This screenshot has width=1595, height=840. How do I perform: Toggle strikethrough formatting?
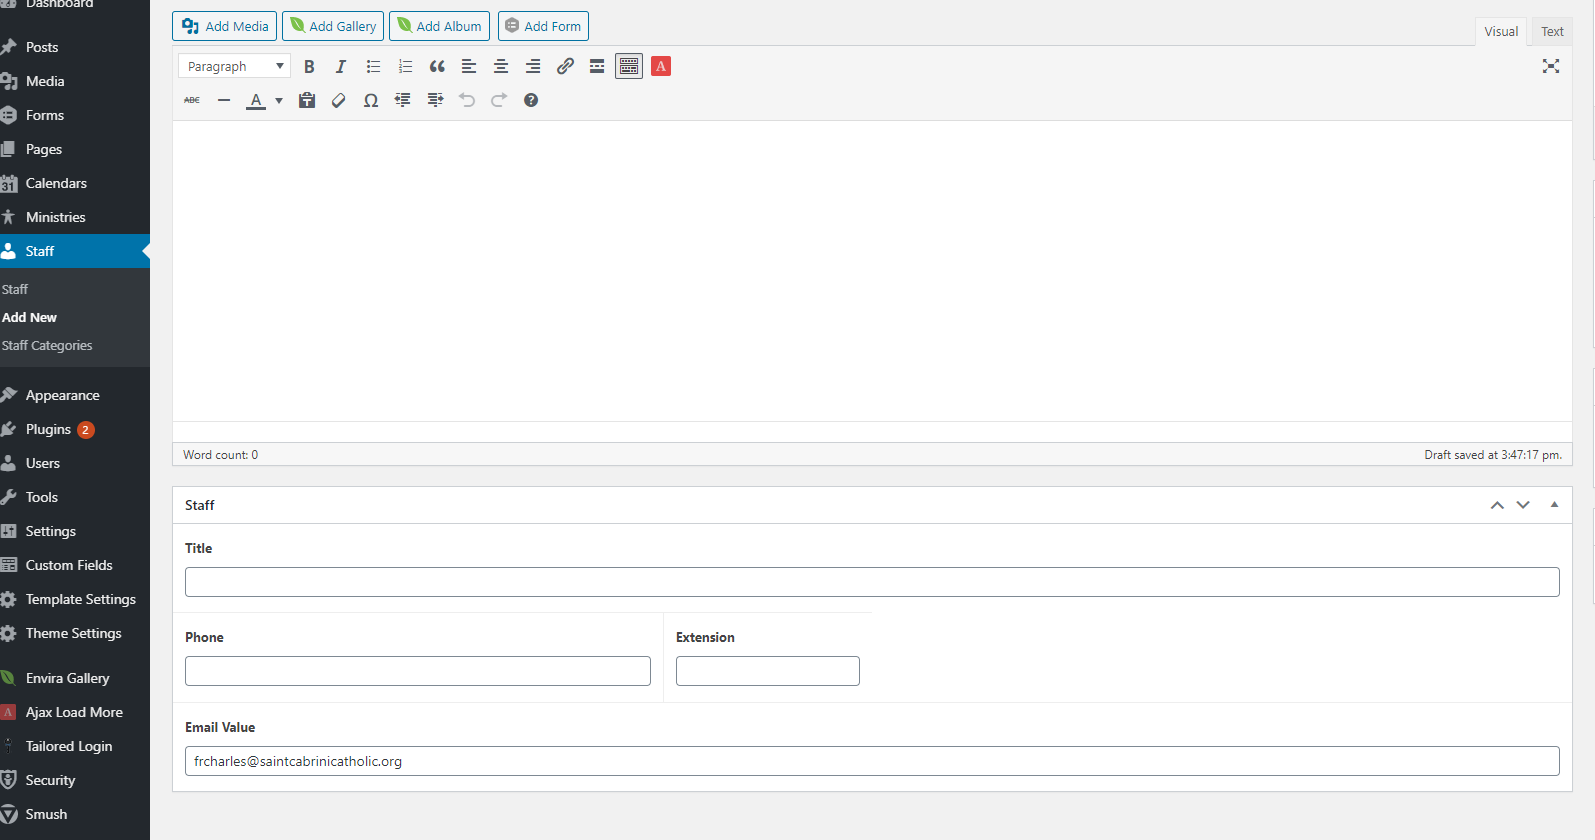point(192,100)
